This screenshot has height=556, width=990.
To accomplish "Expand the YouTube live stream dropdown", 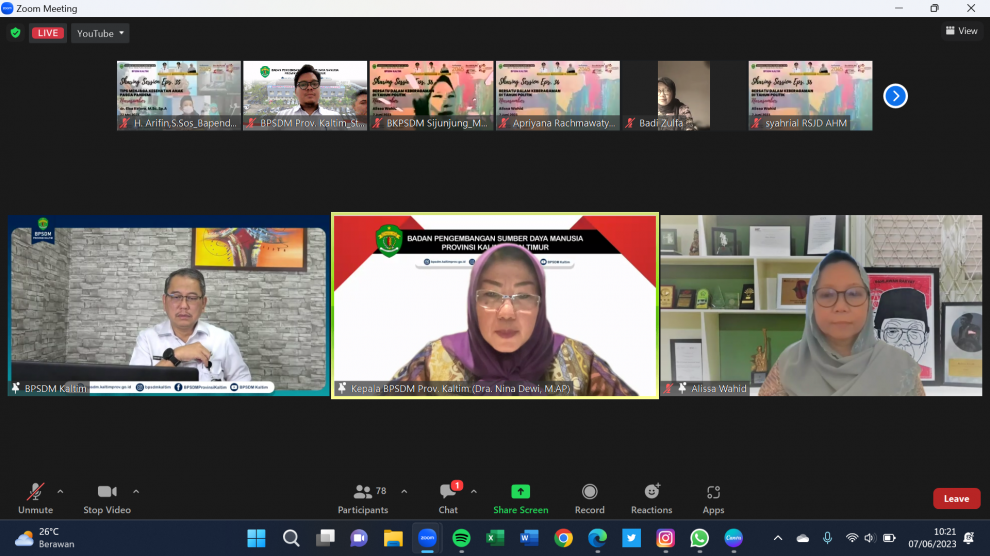I will tap(101, 33).
